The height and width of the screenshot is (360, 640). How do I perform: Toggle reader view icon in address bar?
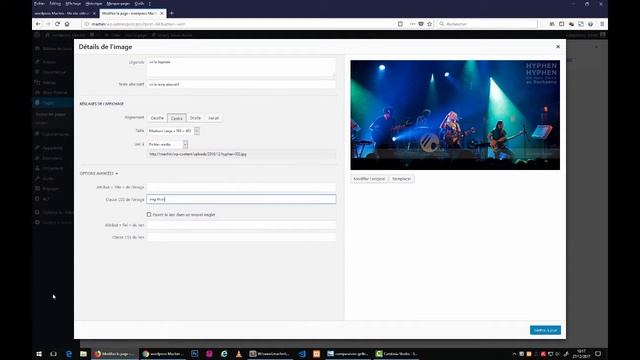pyautogui.click(x=400, y=24)
